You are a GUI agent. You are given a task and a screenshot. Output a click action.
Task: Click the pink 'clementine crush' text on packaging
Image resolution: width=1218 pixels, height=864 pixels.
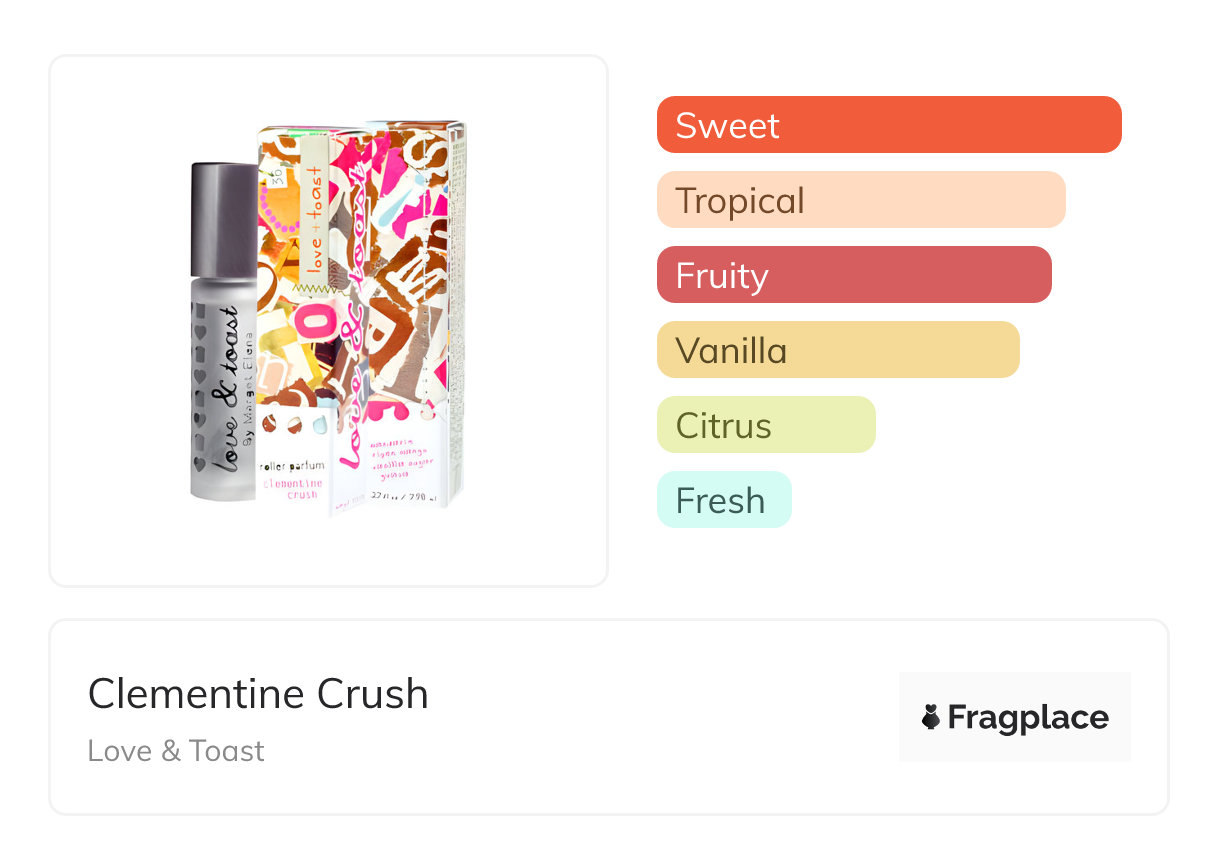pos(289,488)
